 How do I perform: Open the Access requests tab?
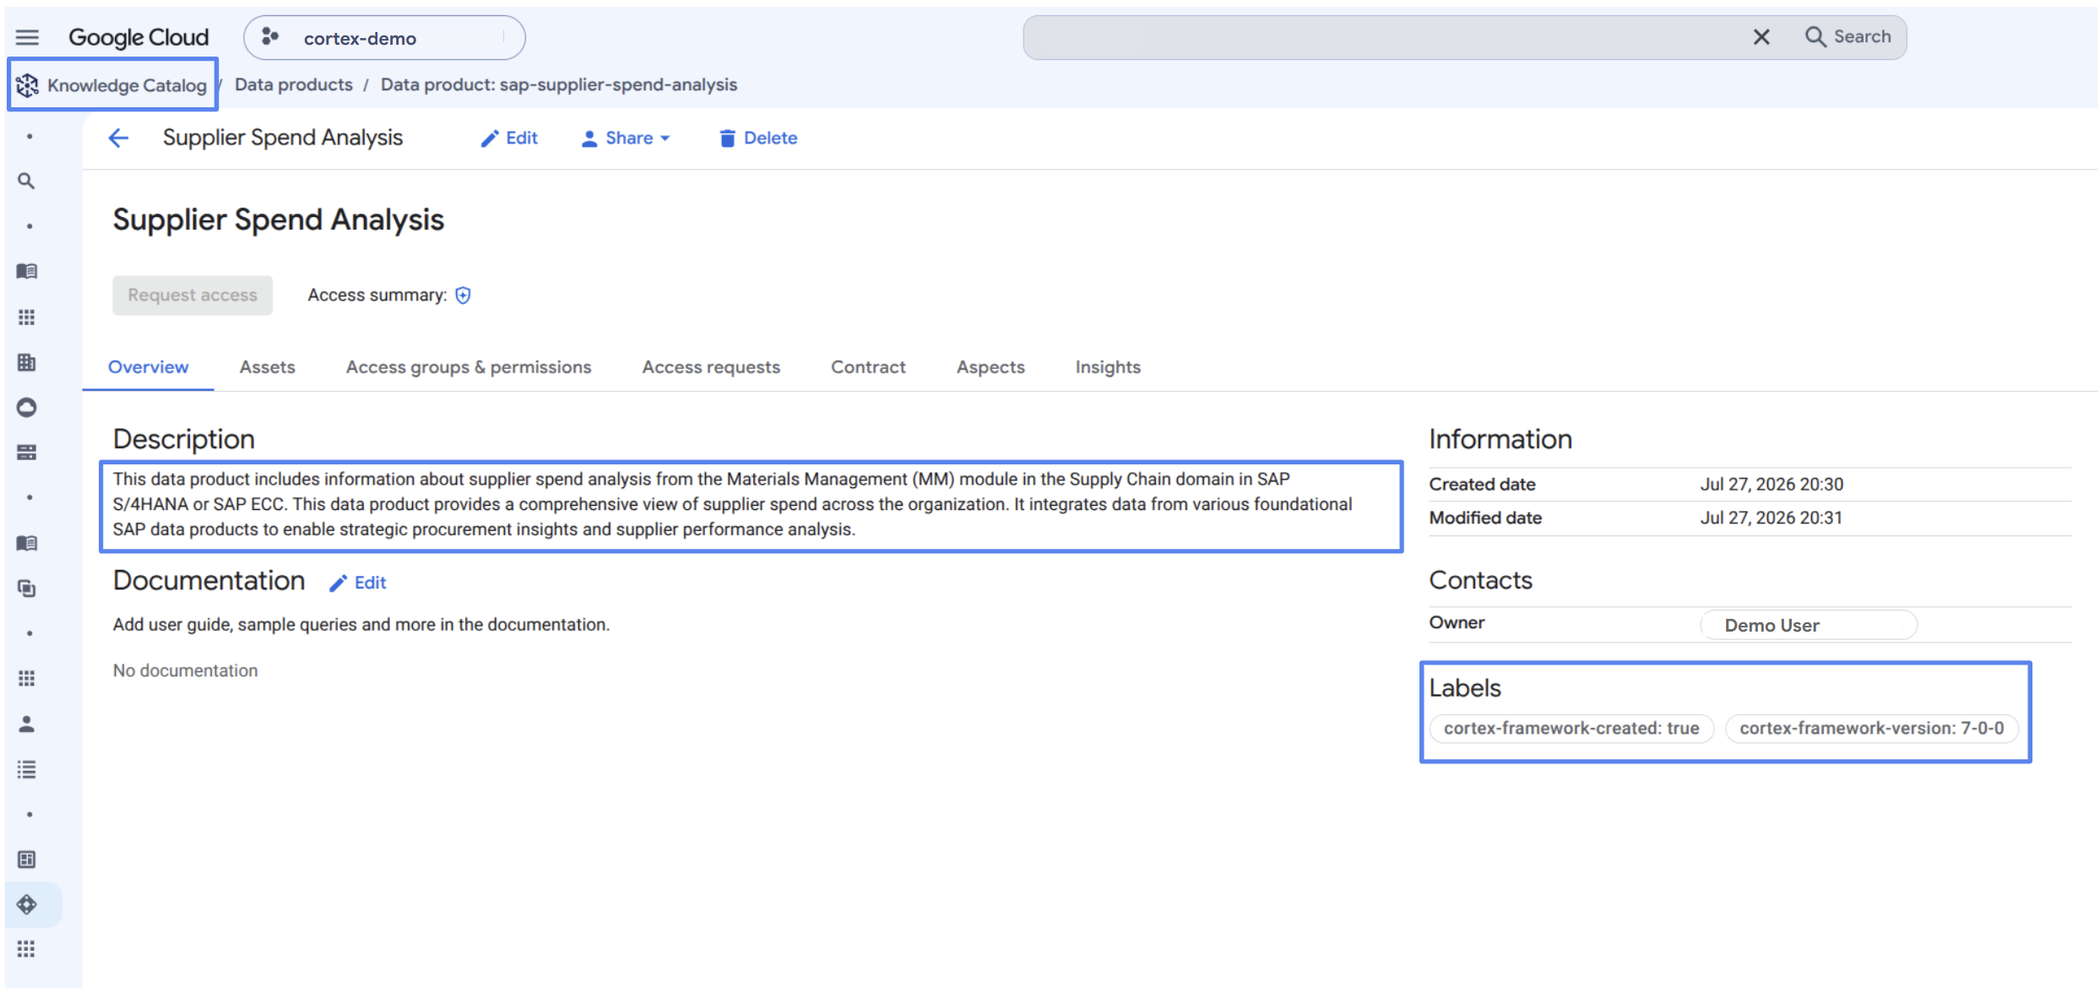coord(711,367)
